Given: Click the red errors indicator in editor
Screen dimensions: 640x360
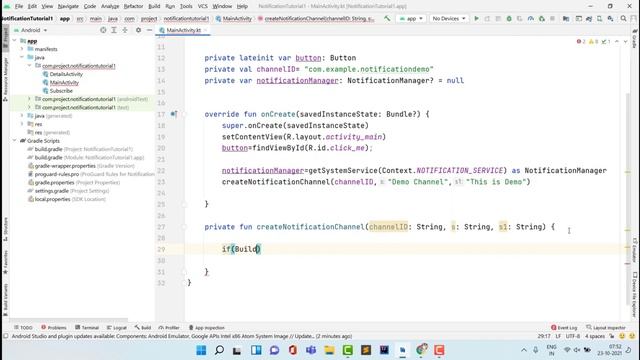Looking at the screenshot, I should point(581,42).
